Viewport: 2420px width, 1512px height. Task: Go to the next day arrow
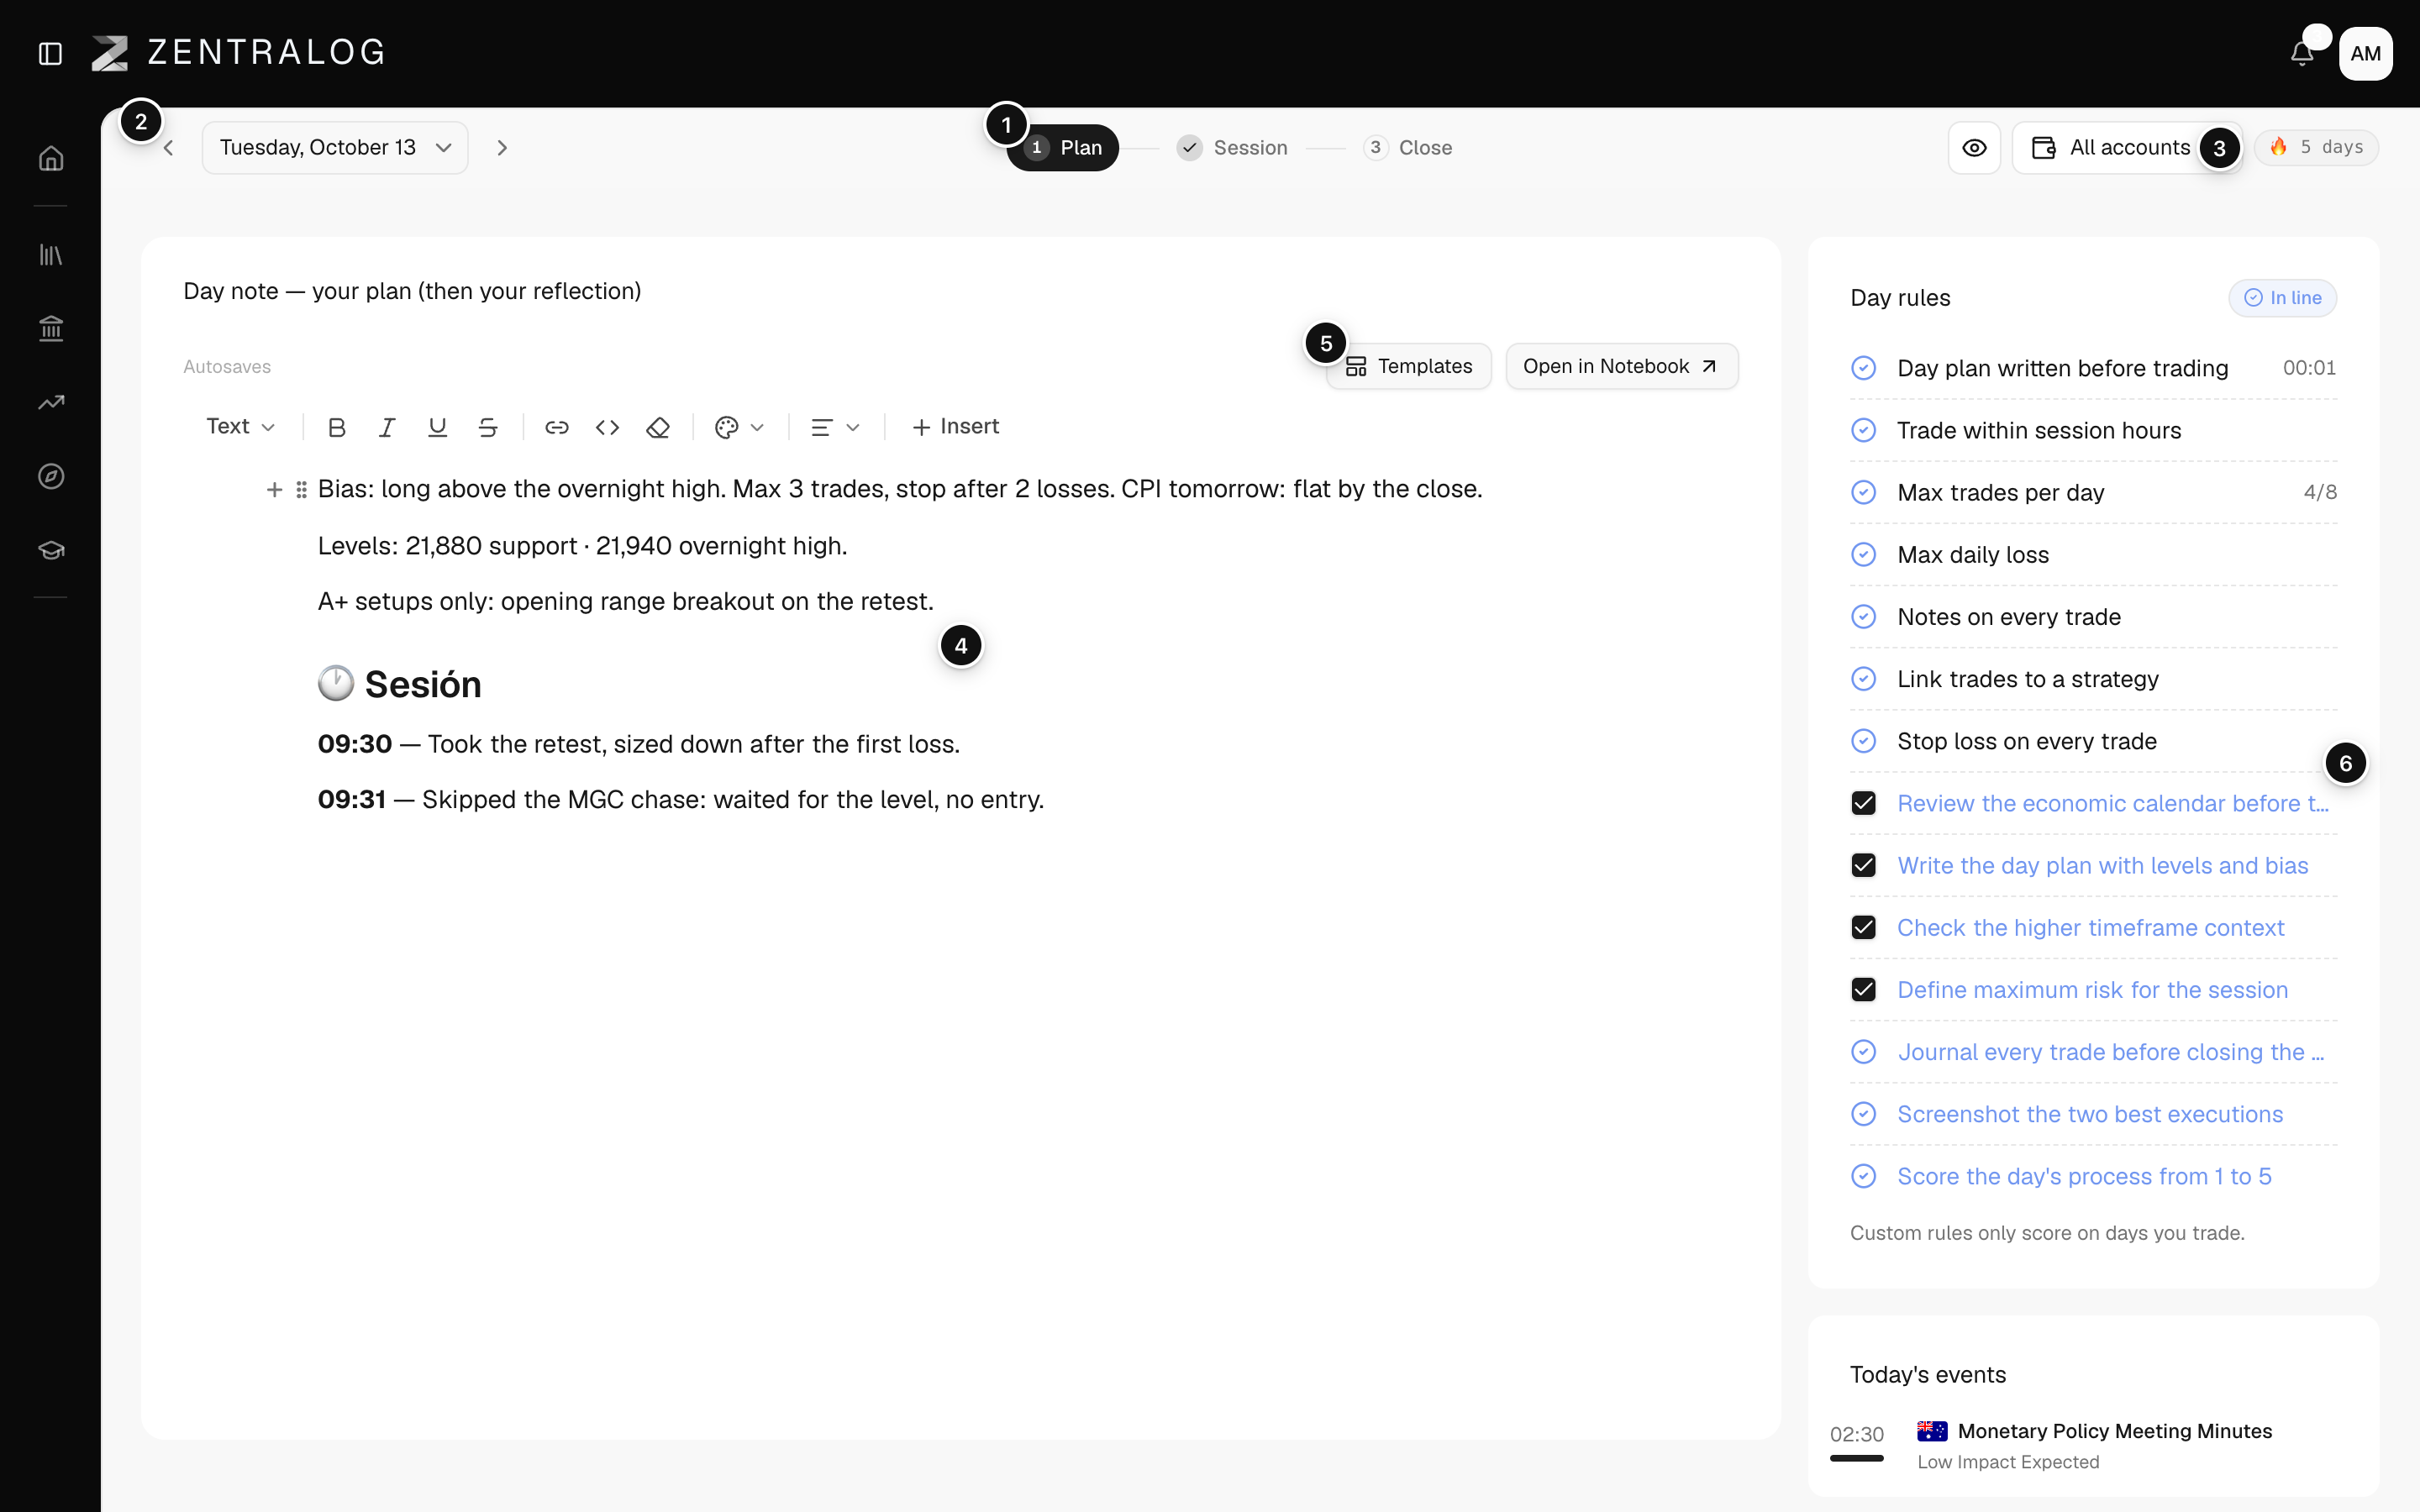[x=502, y=148]
